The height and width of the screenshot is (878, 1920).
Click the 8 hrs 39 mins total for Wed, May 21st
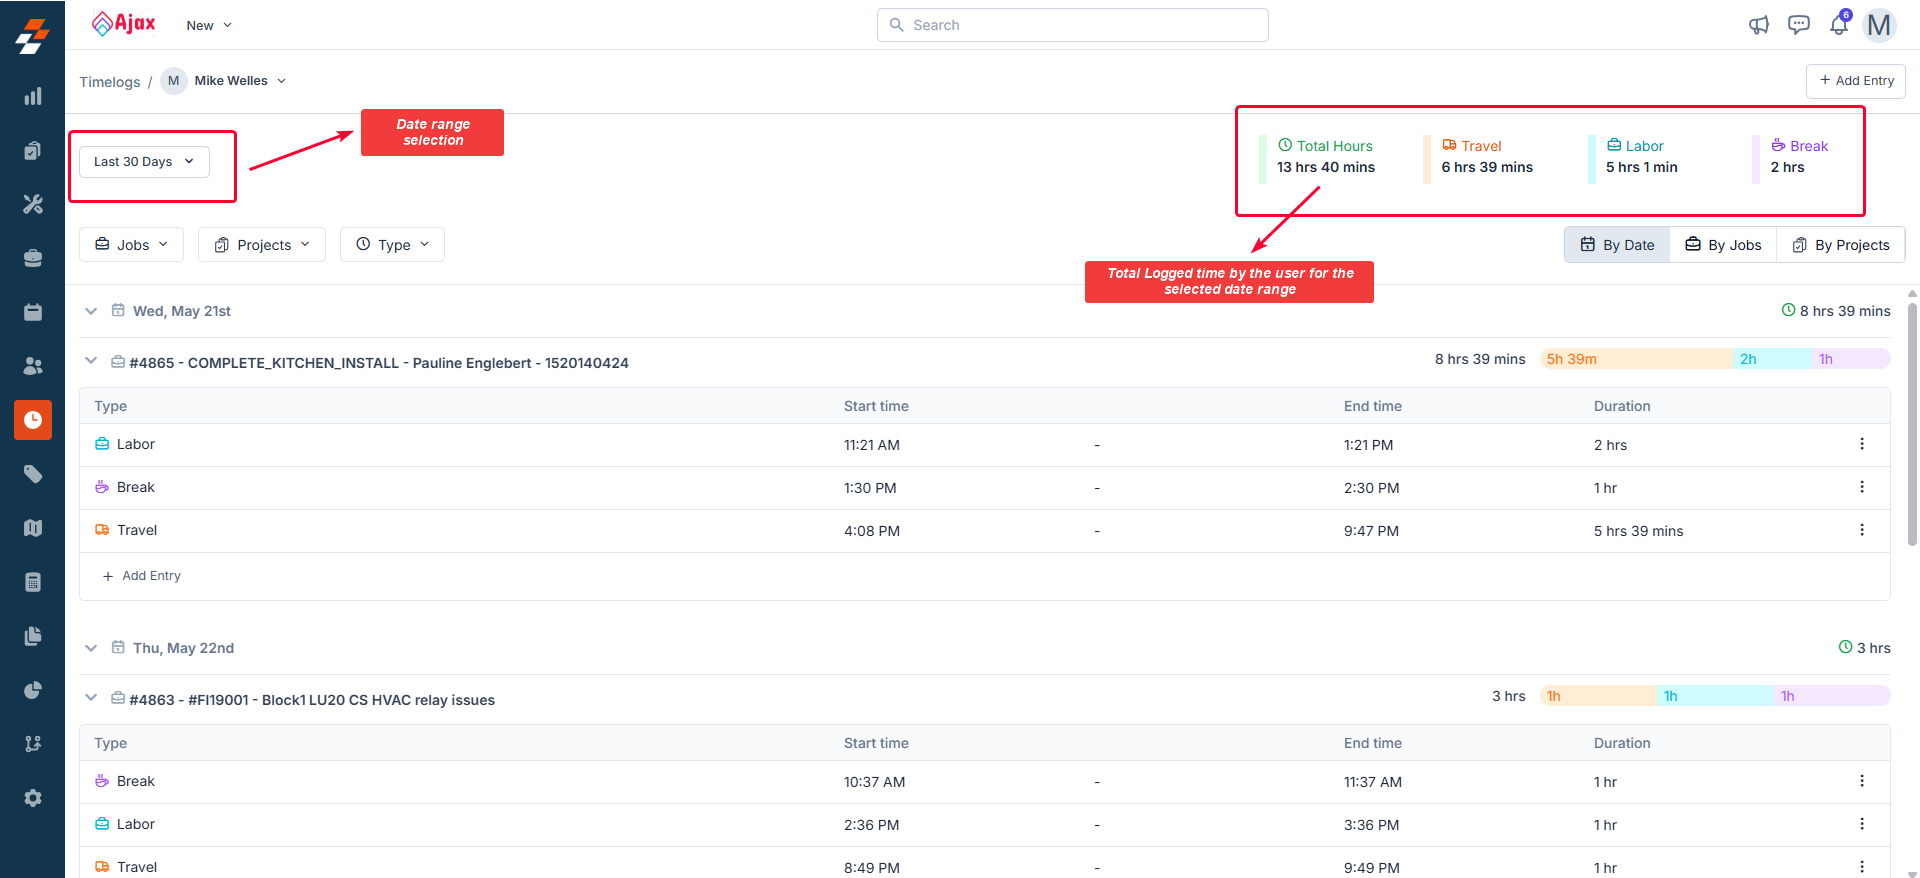click(1836, 311)
